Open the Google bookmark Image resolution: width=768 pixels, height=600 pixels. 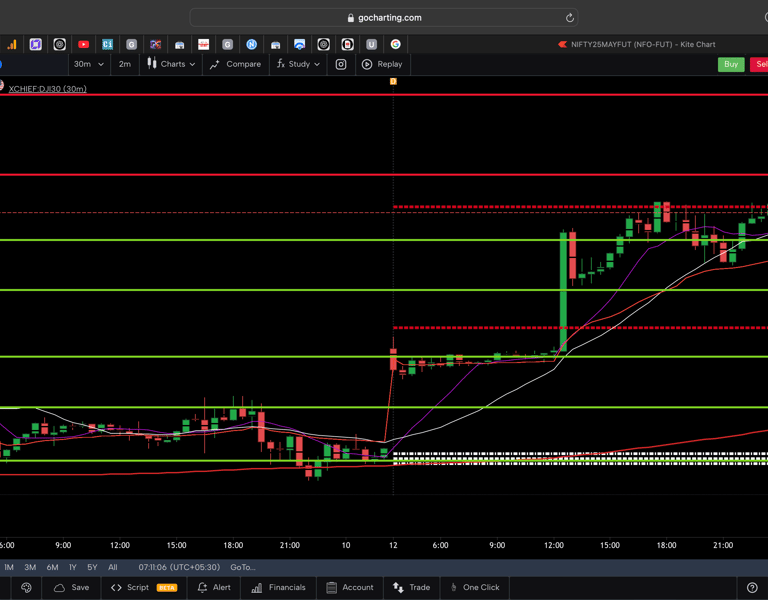(395, 45)
